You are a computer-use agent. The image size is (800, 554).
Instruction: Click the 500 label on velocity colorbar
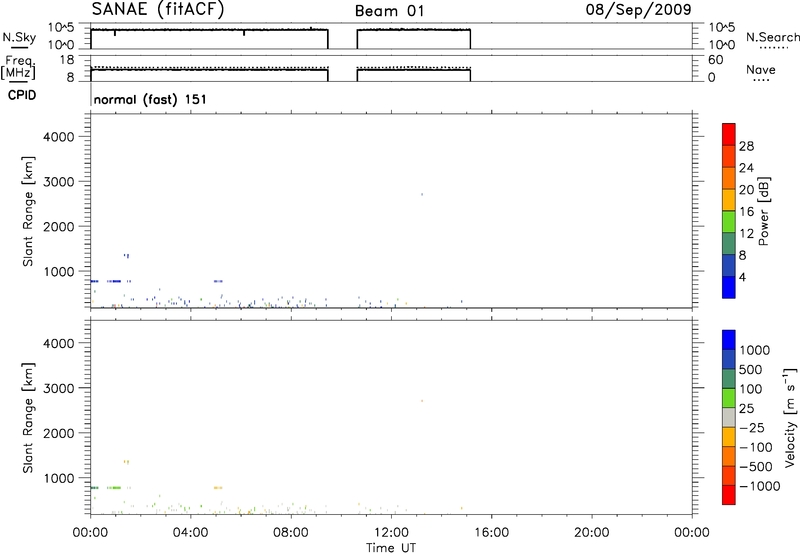point(751,369)
